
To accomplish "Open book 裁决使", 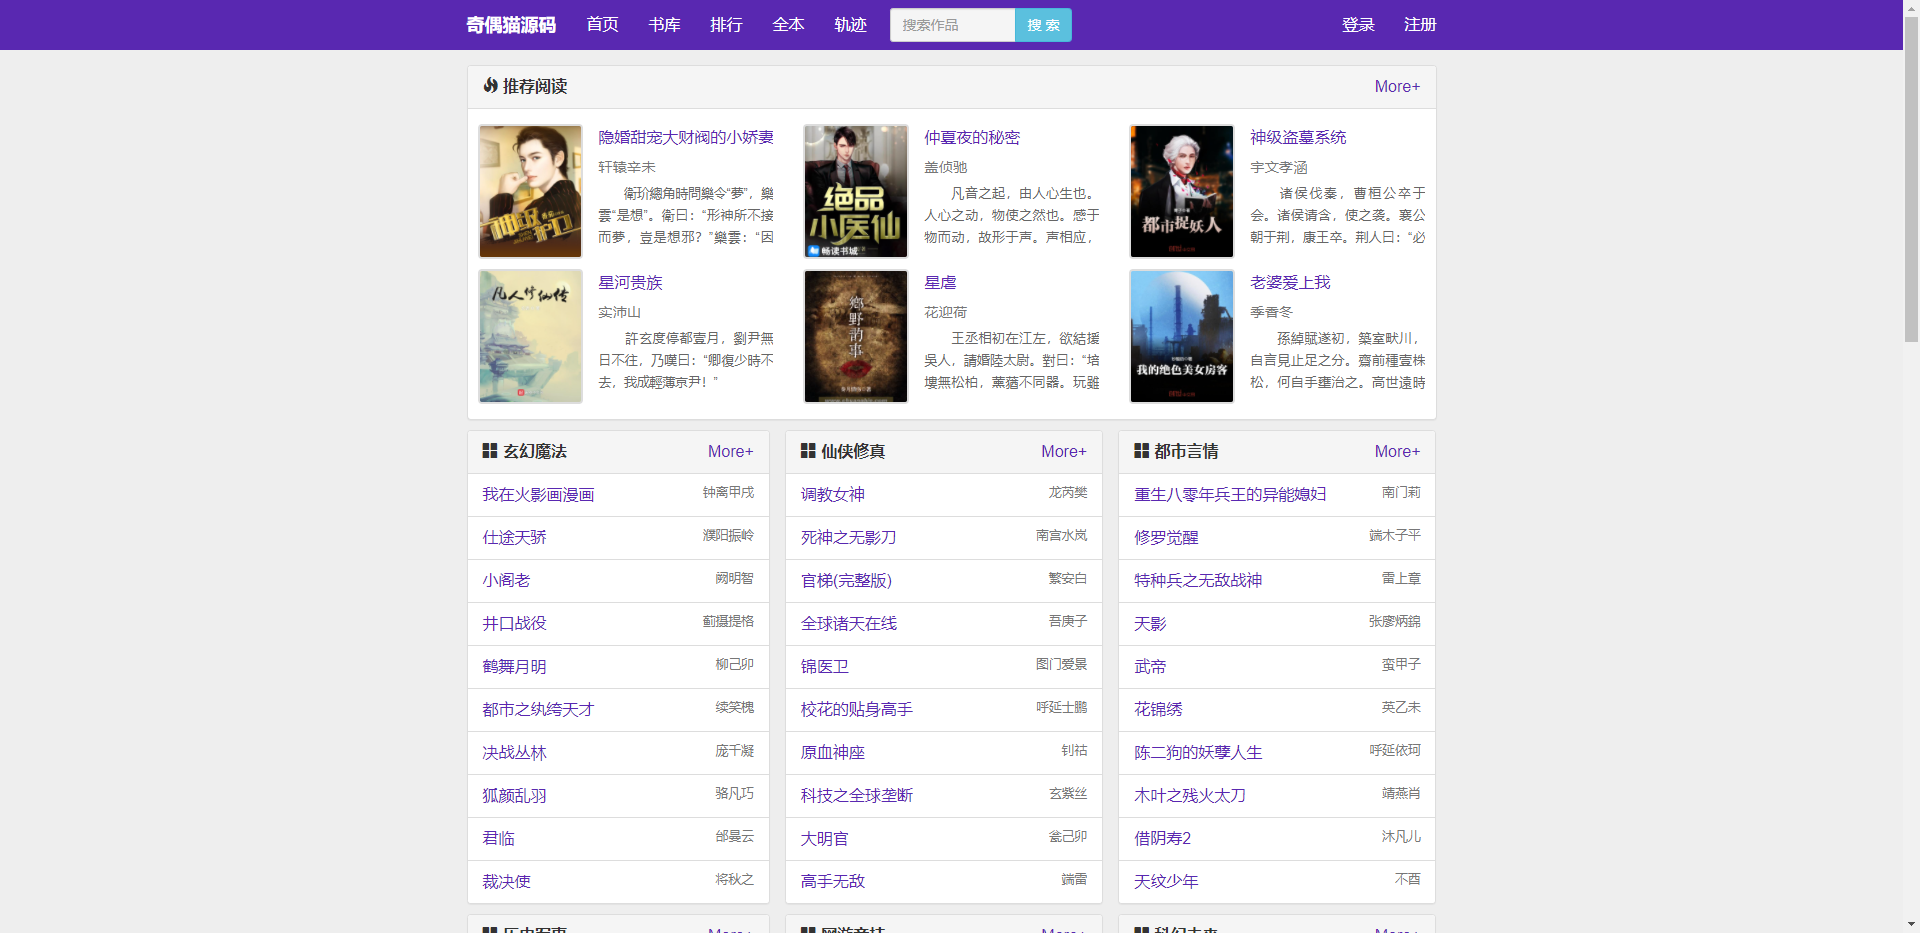I will pyautogui.click(x=506, y=882).
